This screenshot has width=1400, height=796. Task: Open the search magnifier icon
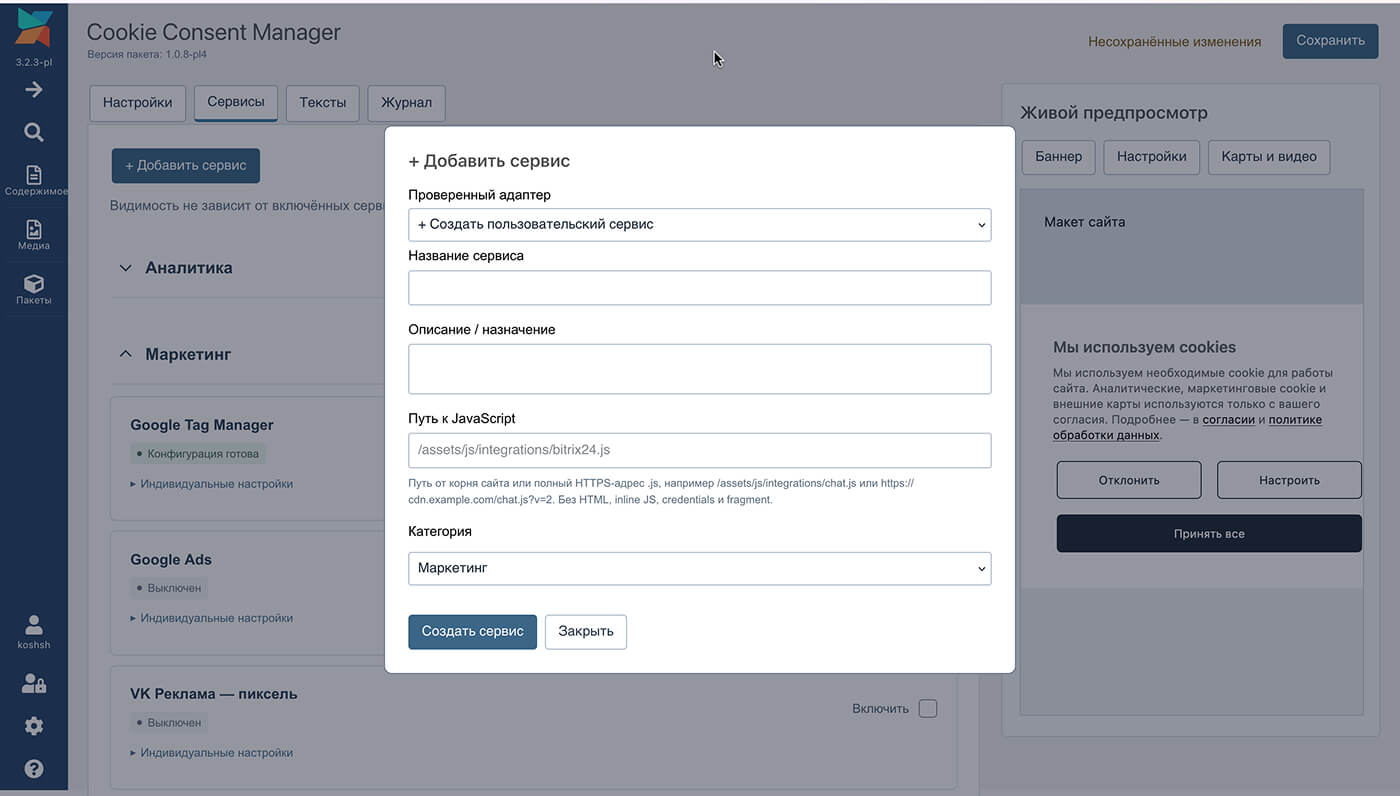point(34,132)
